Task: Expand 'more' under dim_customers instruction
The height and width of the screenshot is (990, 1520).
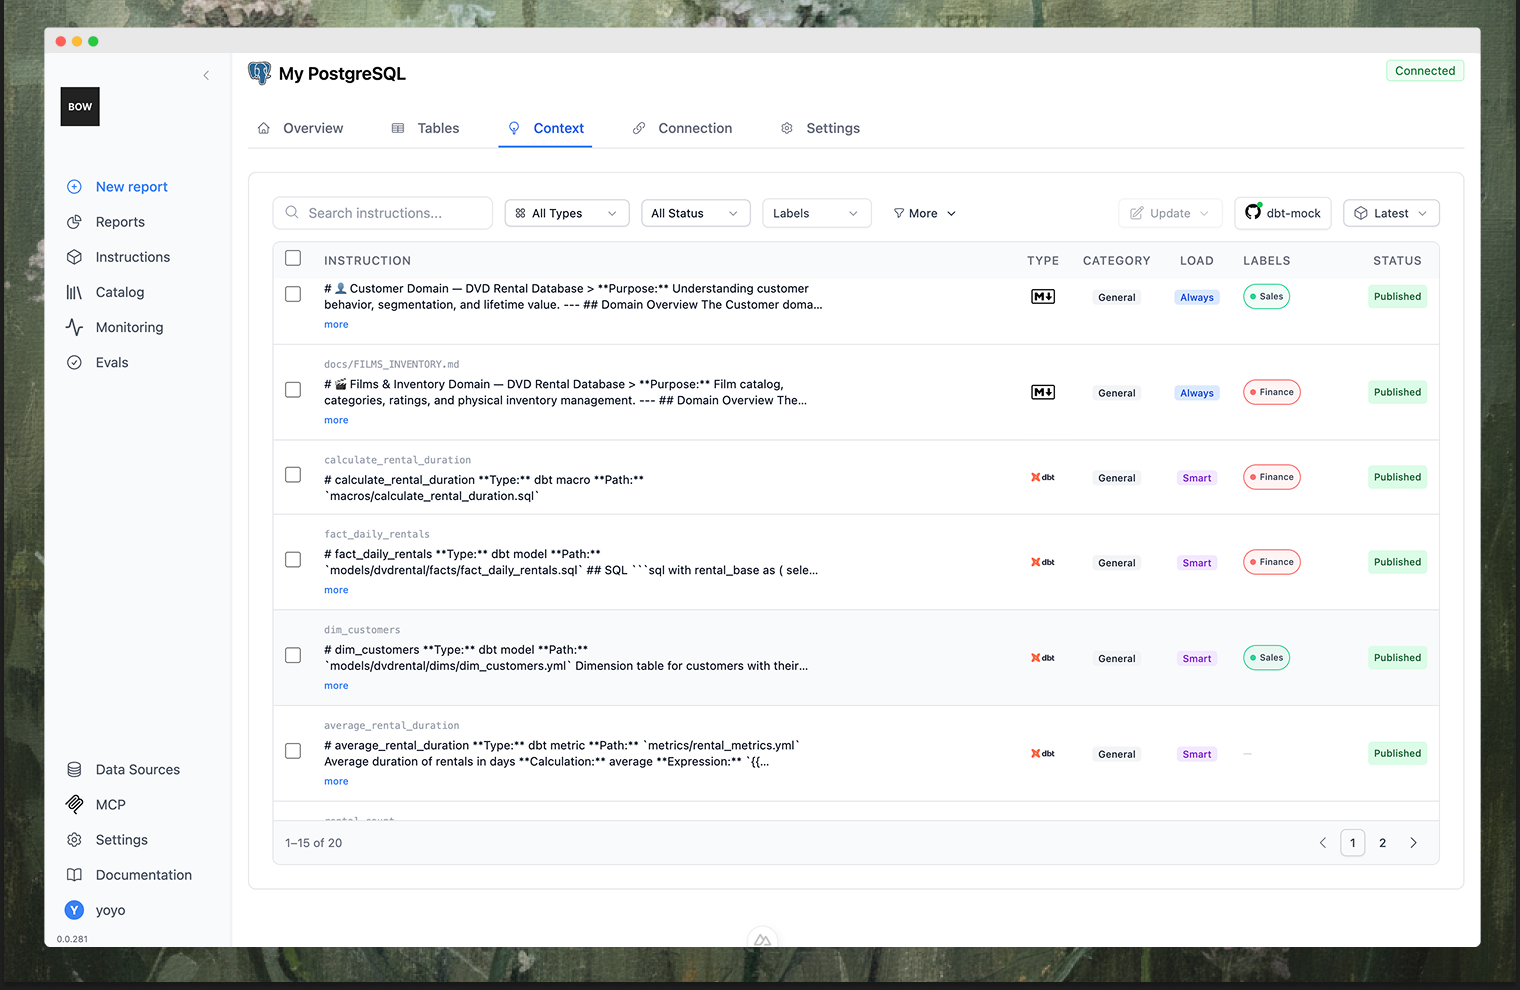Action: pos(336,686)
